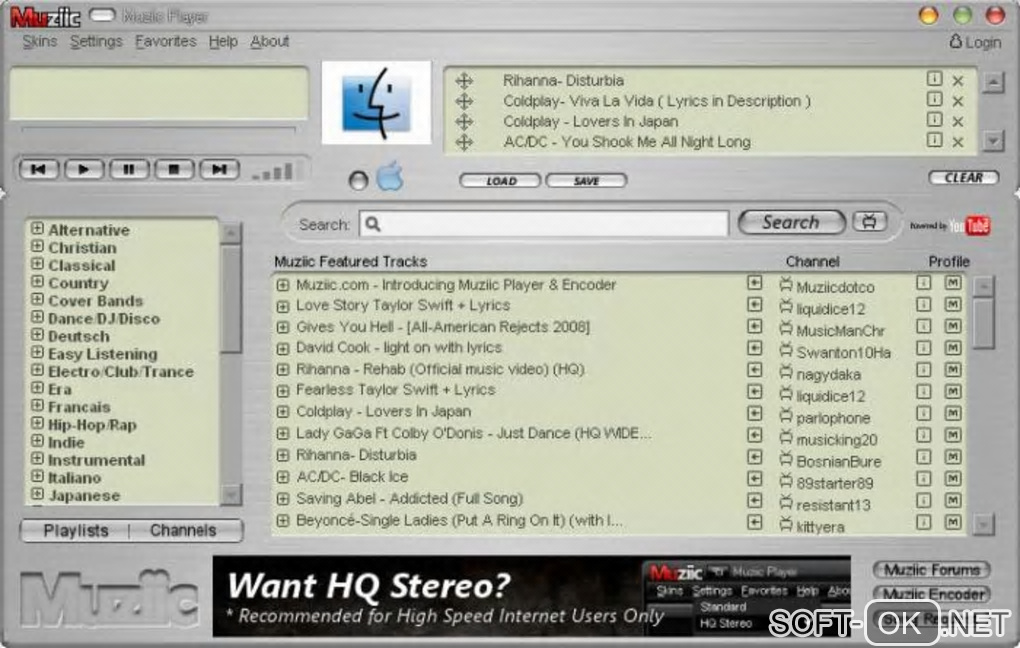Remove AC/DC You Shook Me from queue

[x=958, y=142]
